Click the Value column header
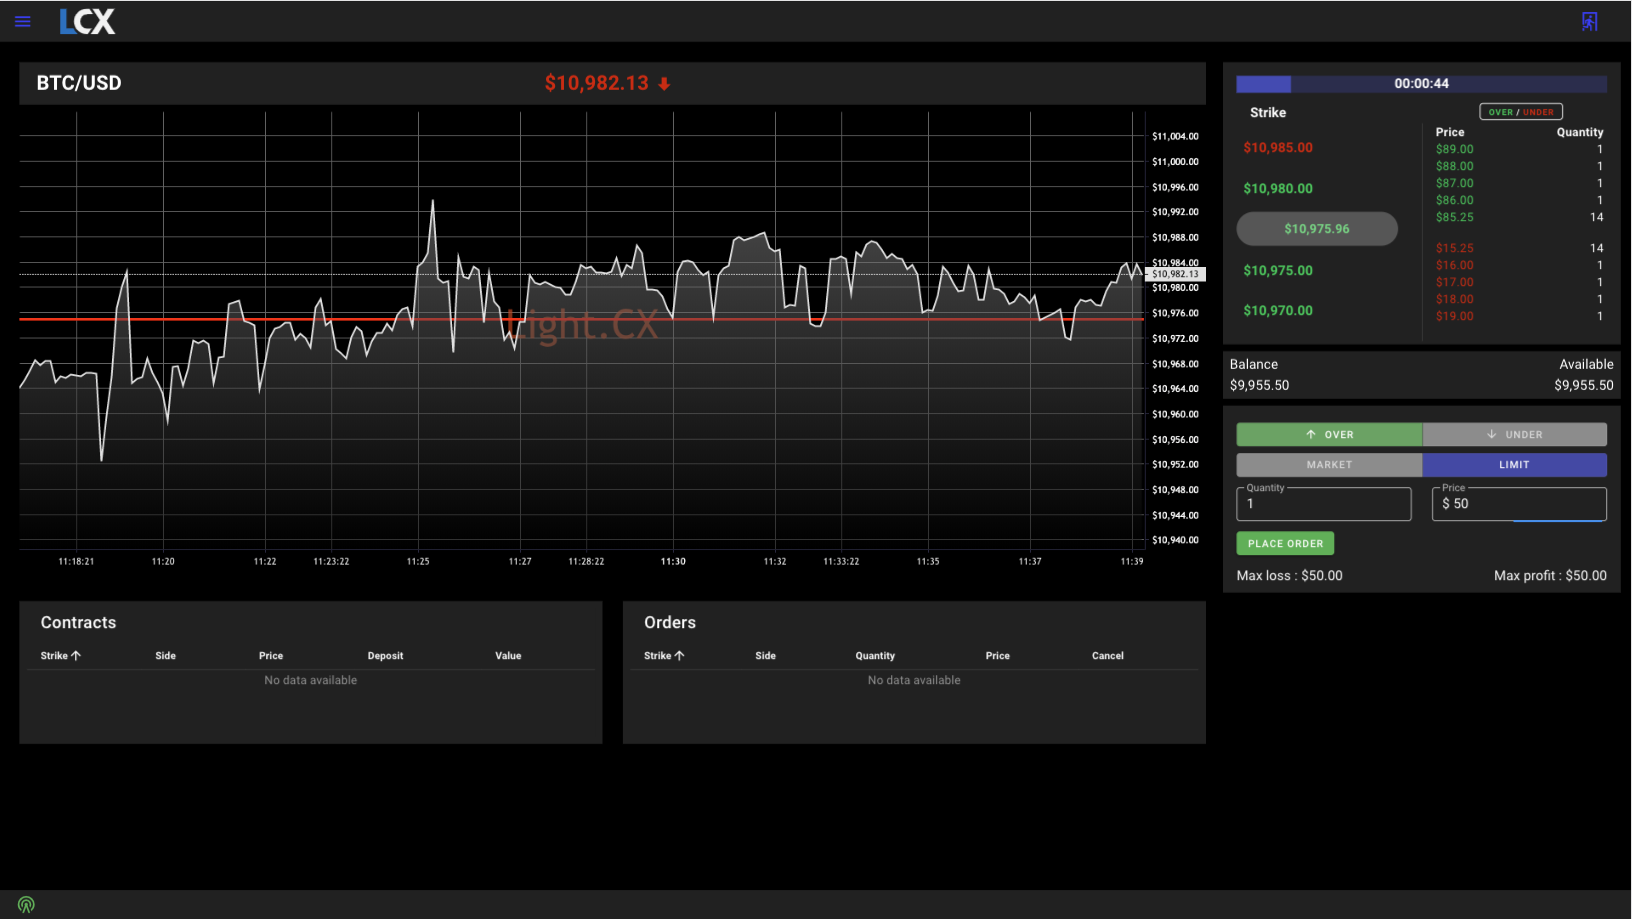1632x919 pixels. [508, 656]
